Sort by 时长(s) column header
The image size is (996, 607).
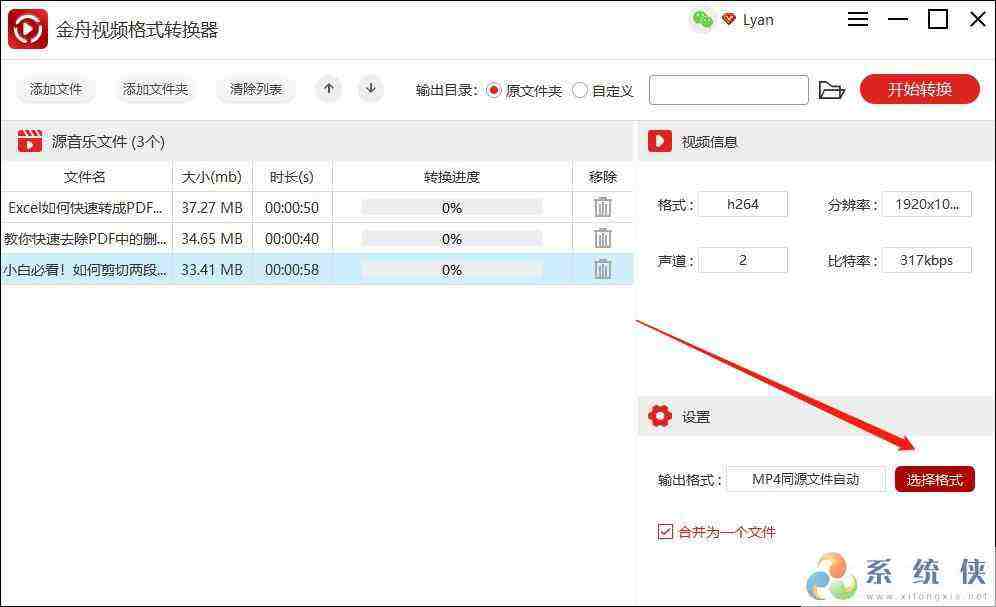[x=292, y=177]
